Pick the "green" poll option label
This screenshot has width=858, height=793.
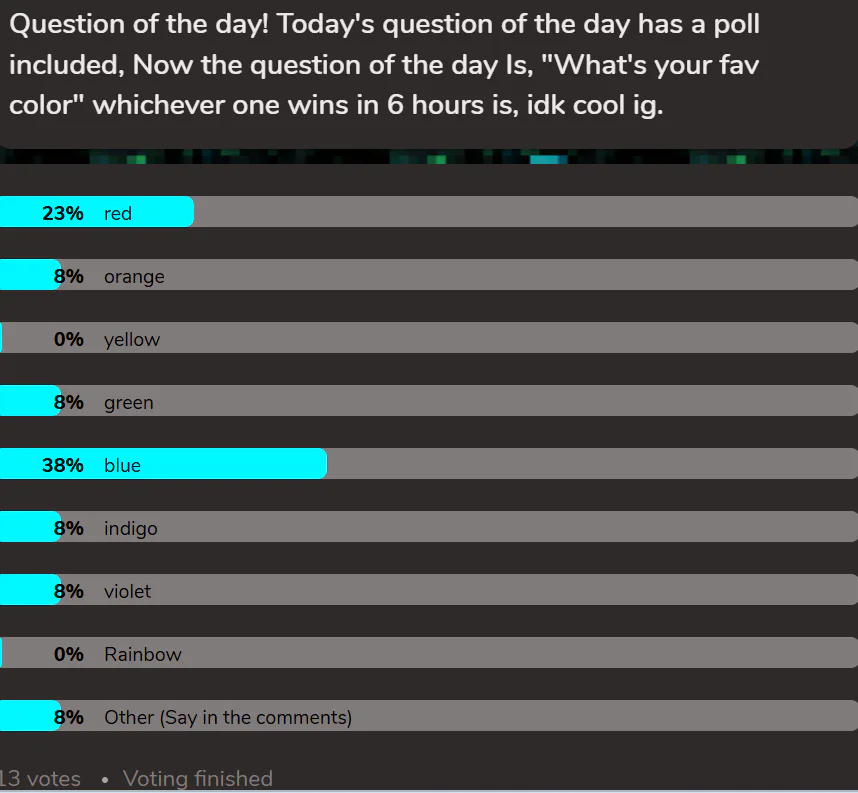tap(129, 402)
